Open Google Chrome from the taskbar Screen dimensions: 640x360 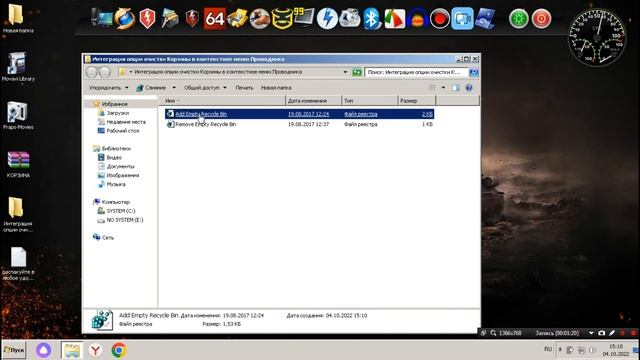tap(119, 350)
